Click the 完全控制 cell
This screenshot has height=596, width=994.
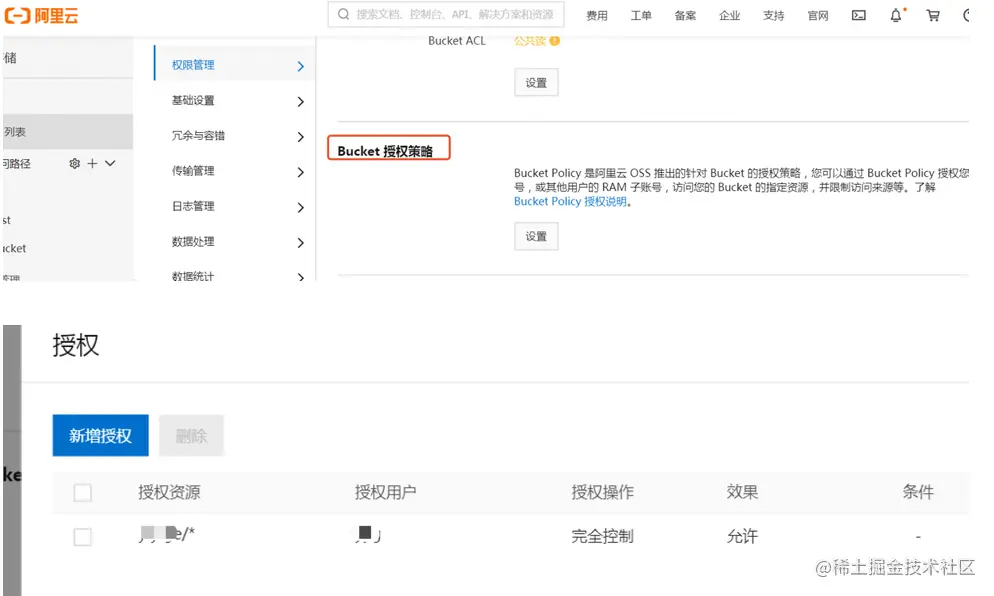[602, 536]
